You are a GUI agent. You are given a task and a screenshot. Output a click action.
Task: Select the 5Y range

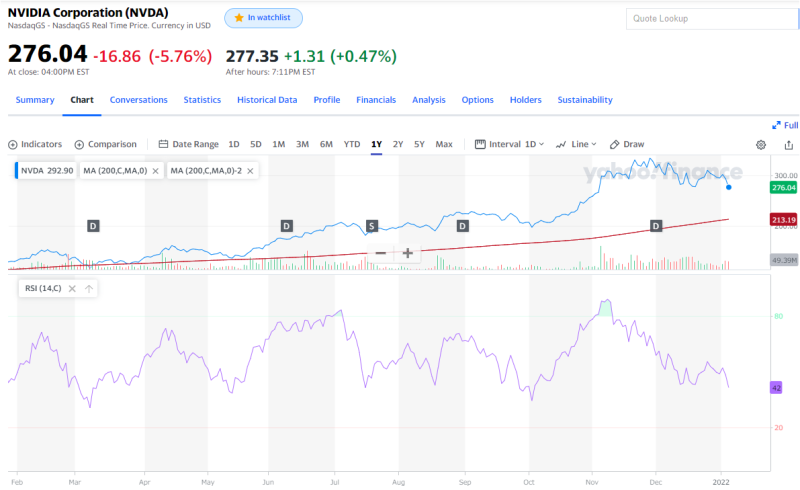(419, 144)
